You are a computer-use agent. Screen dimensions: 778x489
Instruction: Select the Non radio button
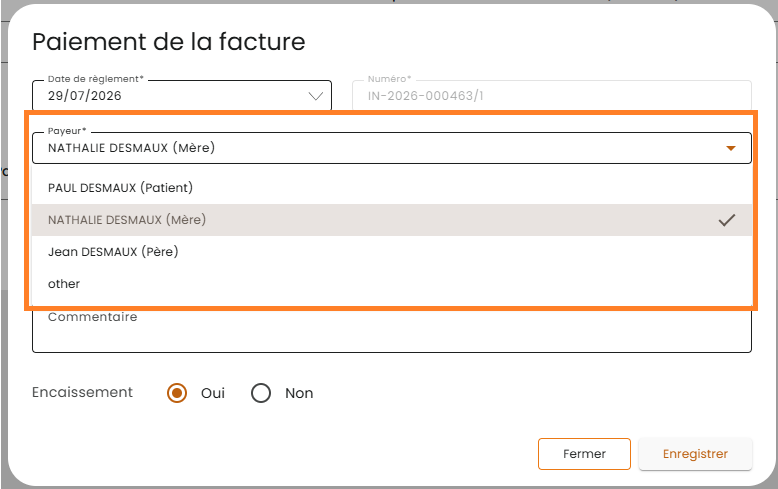[x=260, y=393]
